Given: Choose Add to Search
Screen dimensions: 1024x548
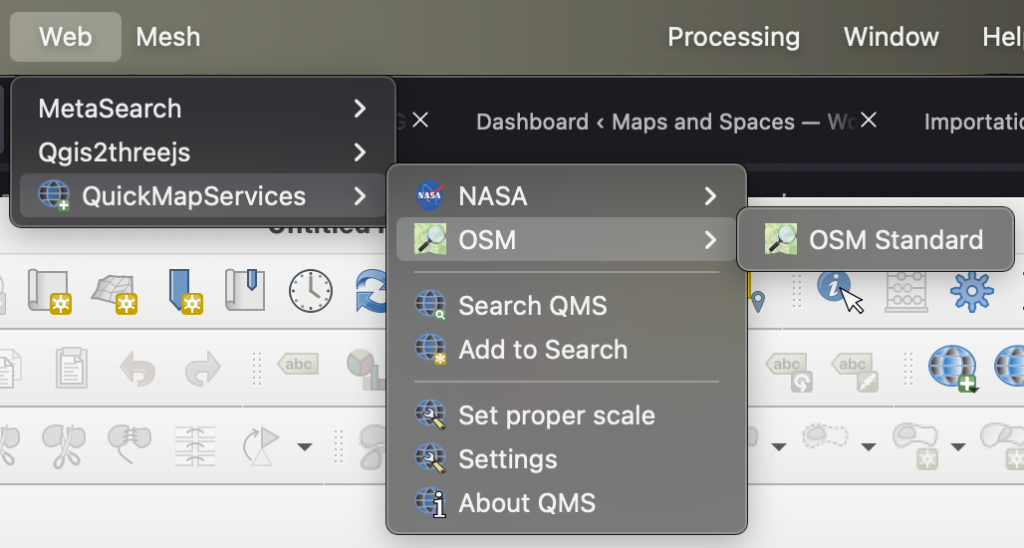Looking at the screenshot, I should tap(566, 349).
